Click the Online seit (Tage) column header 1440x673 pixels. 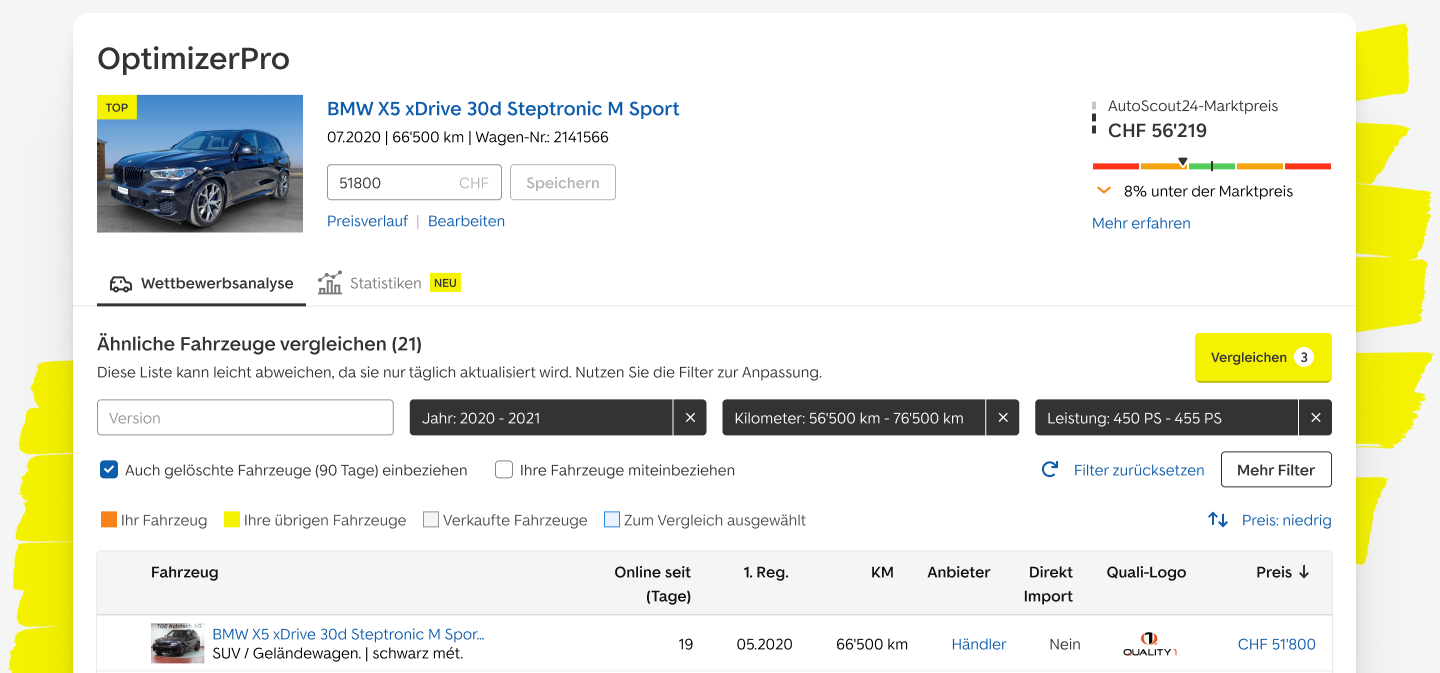653,584
